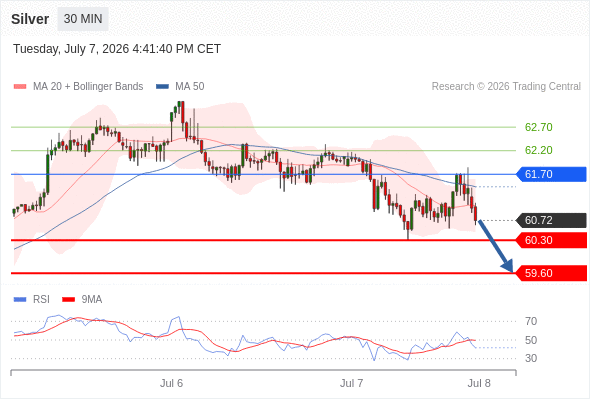
Task: Click the RSI 30 level label
Action: point(531,358)
